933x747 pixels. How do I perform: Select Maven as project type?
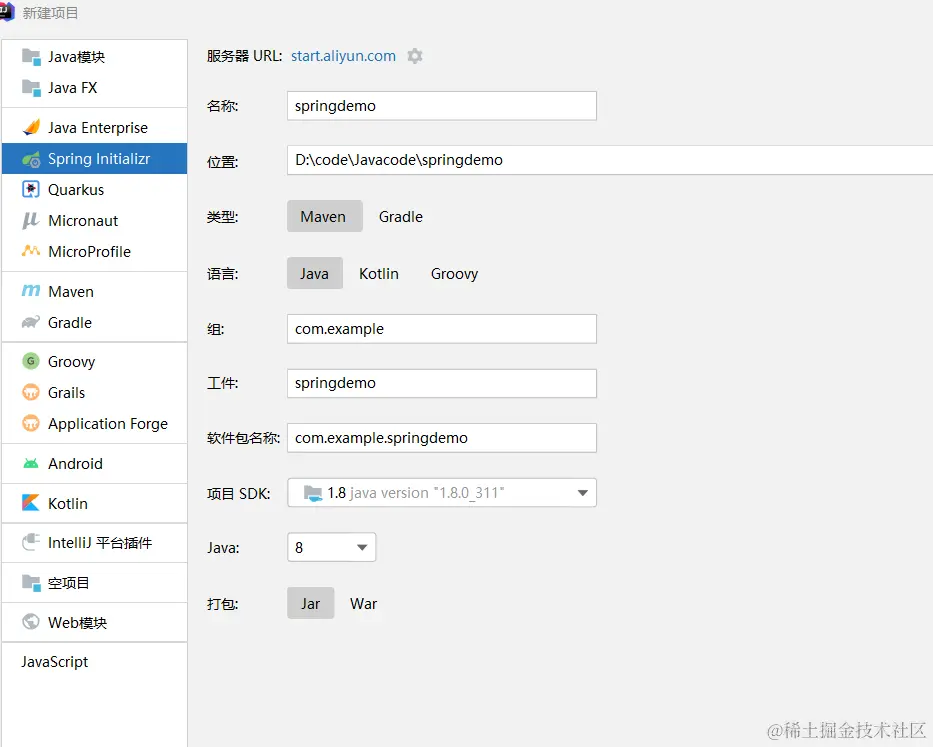pos(325,216)
